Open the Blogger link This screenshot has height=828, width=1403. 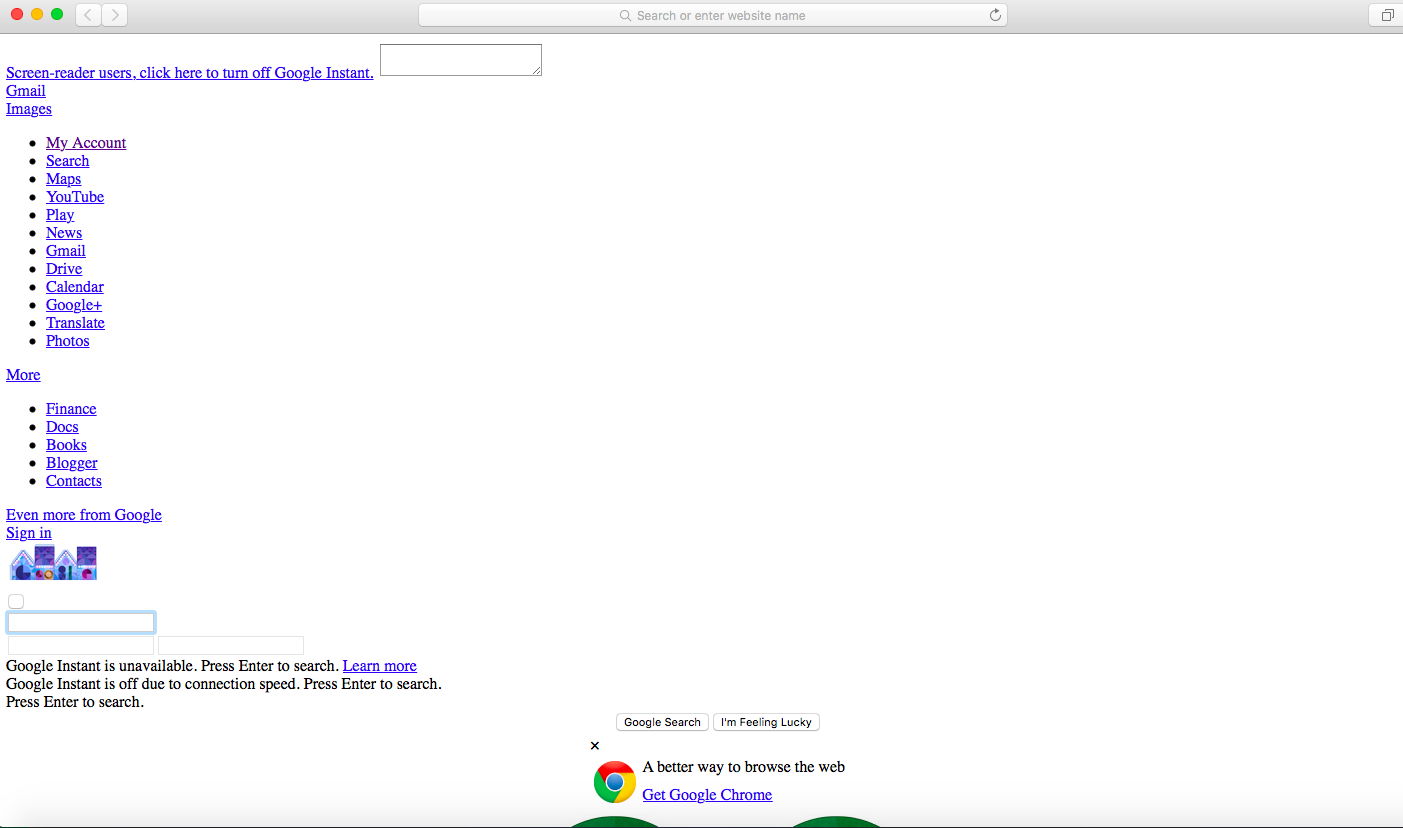point(72,463)
